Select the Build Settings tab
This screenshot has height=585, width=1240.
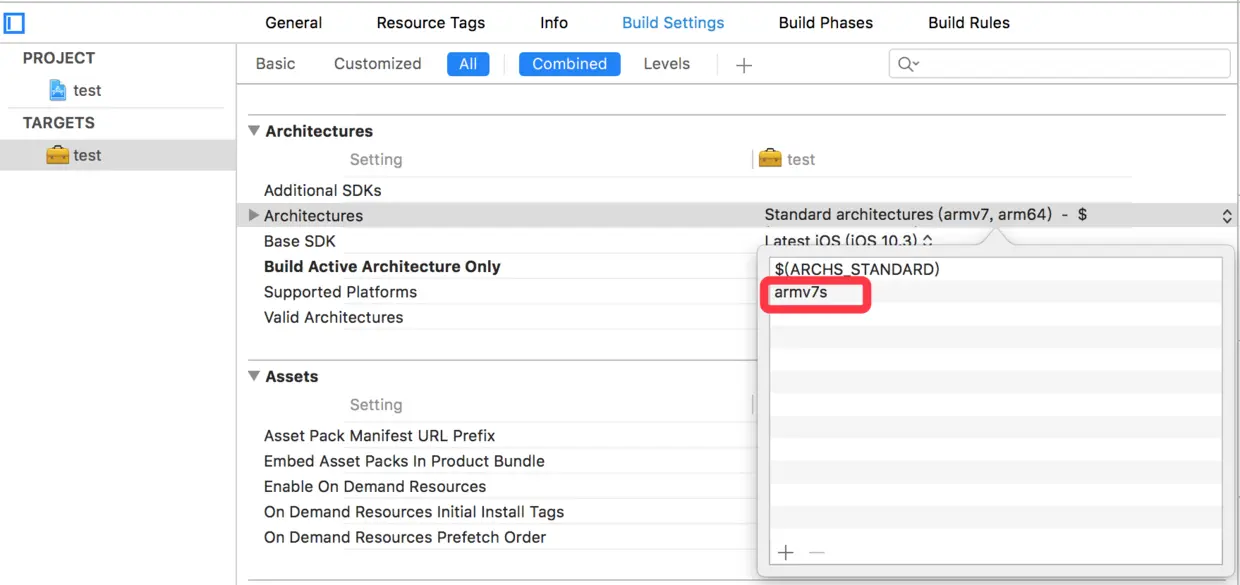(x=673, y=23)
